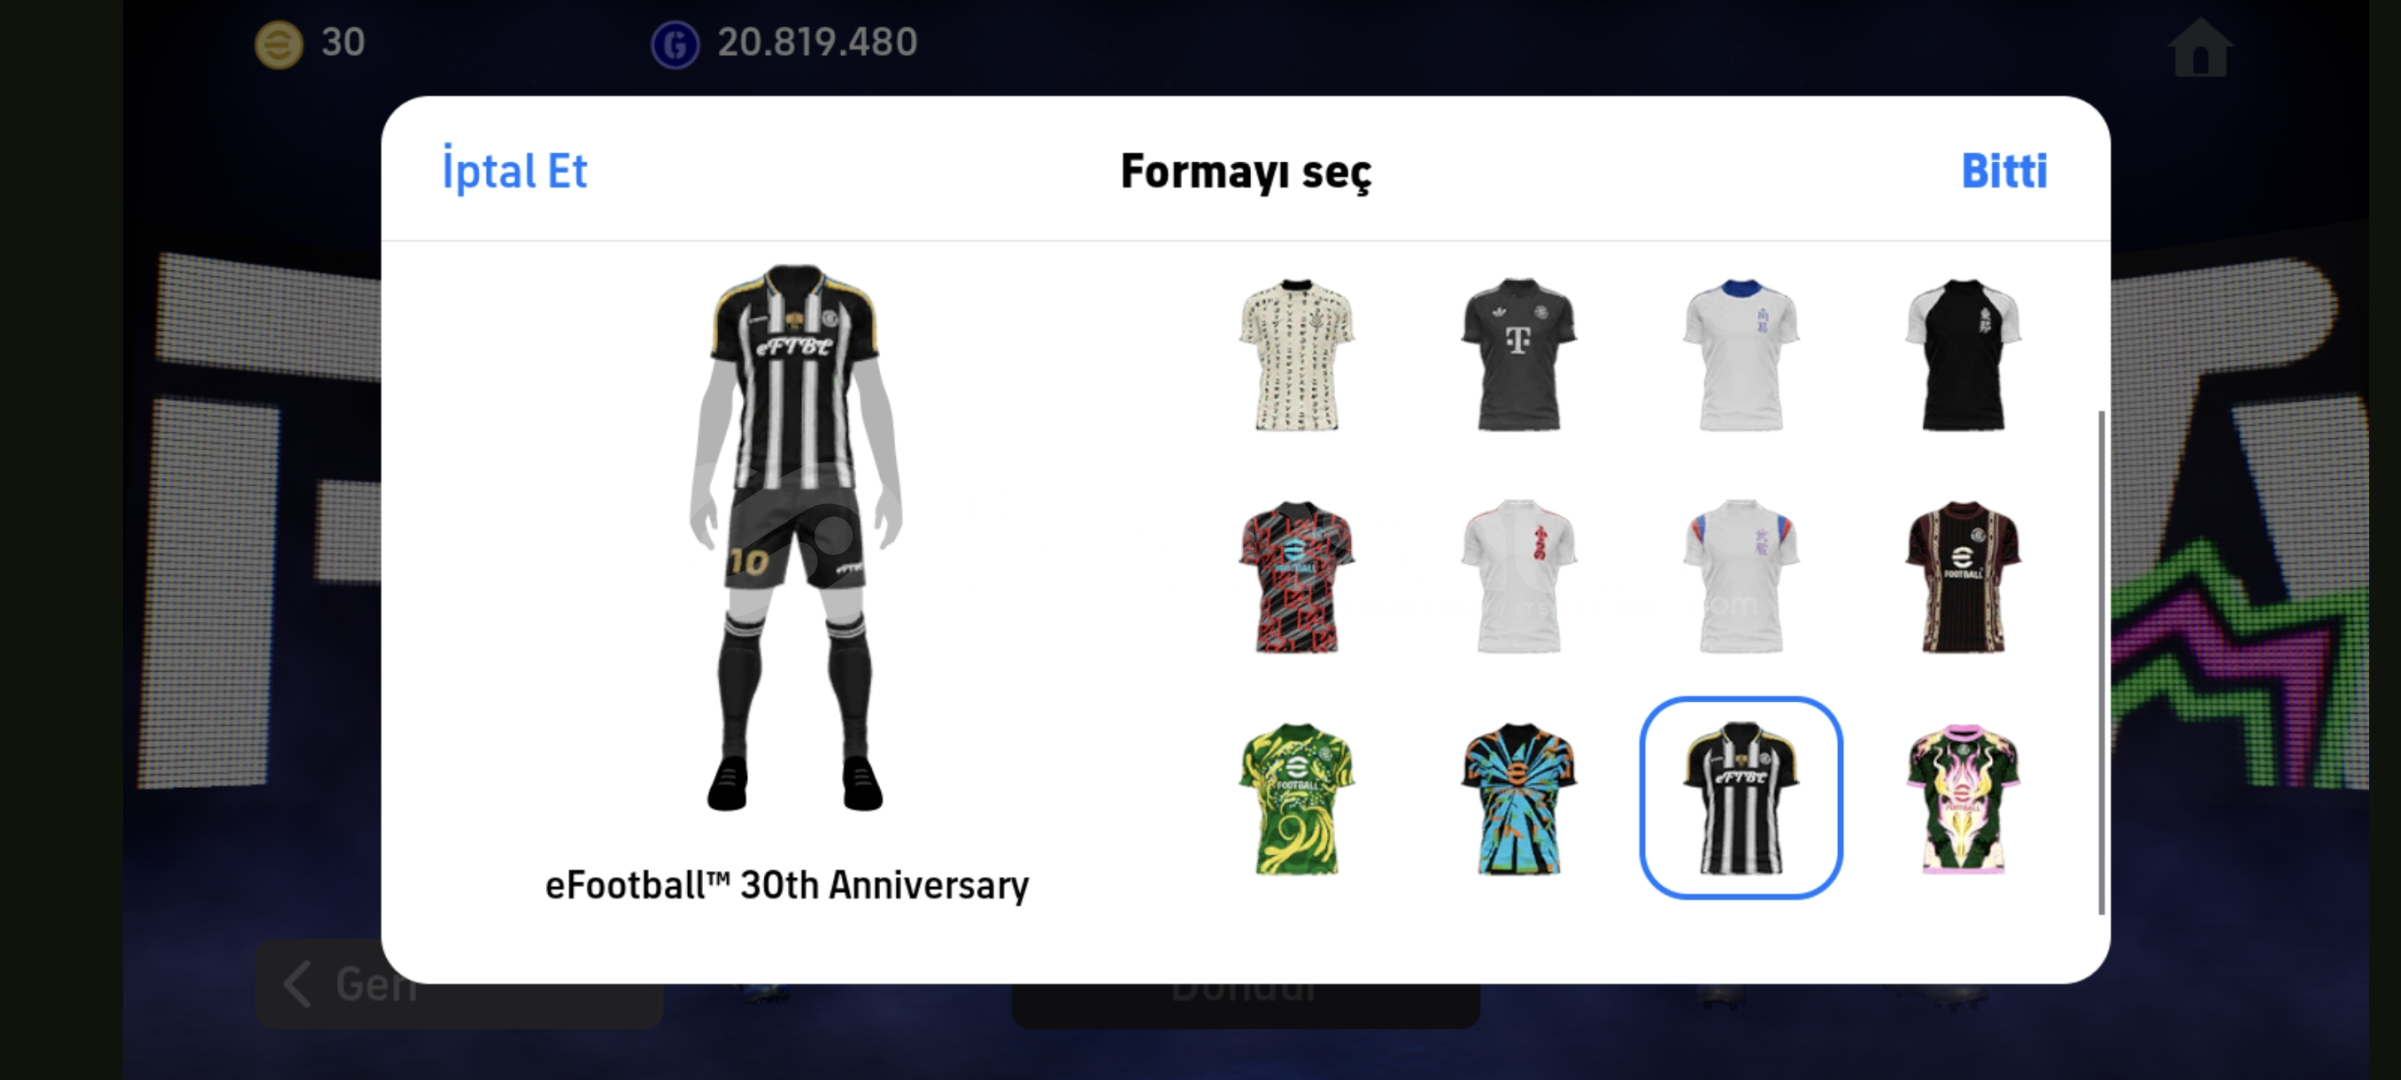Choose white jersey with red emblem
Screen dimensions: 2401x1080
tap(1518, 577)
